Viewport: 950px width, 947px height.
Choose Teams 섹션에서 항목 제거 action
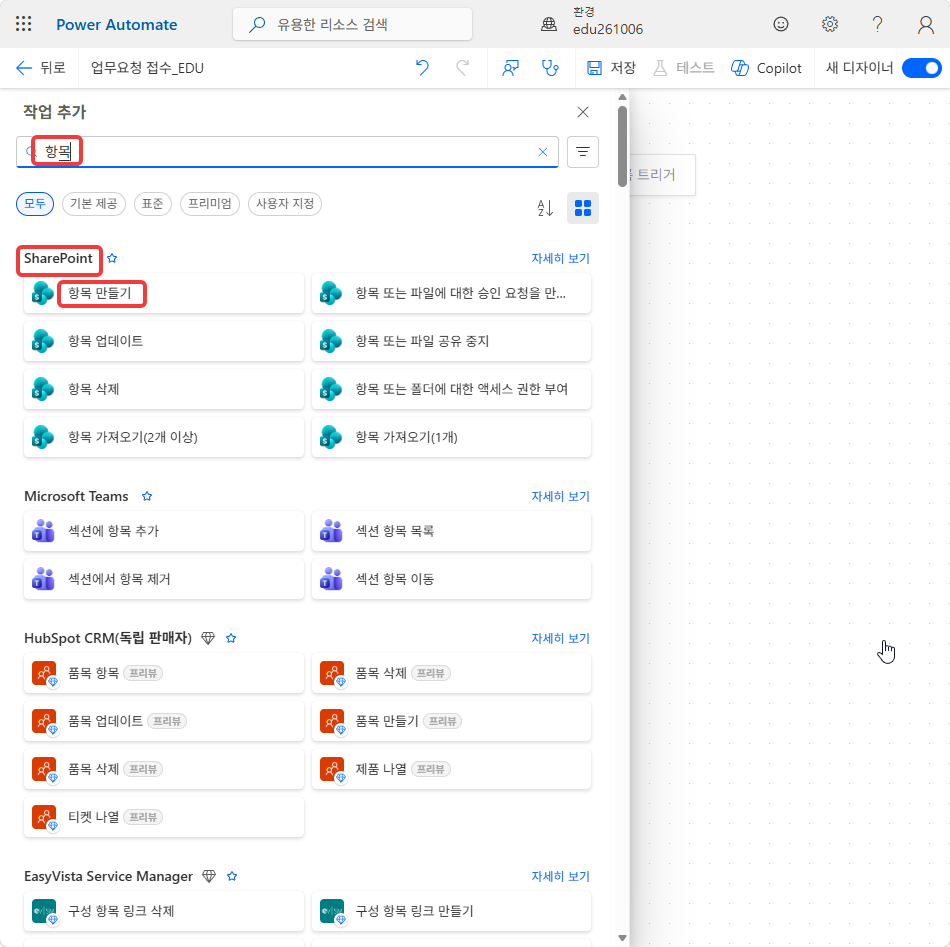(x=164, y=579)
